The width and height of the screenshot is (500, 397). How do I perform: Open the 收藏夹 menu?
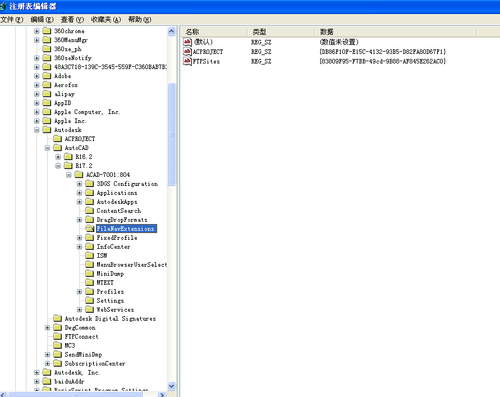(x=106, y=20)
